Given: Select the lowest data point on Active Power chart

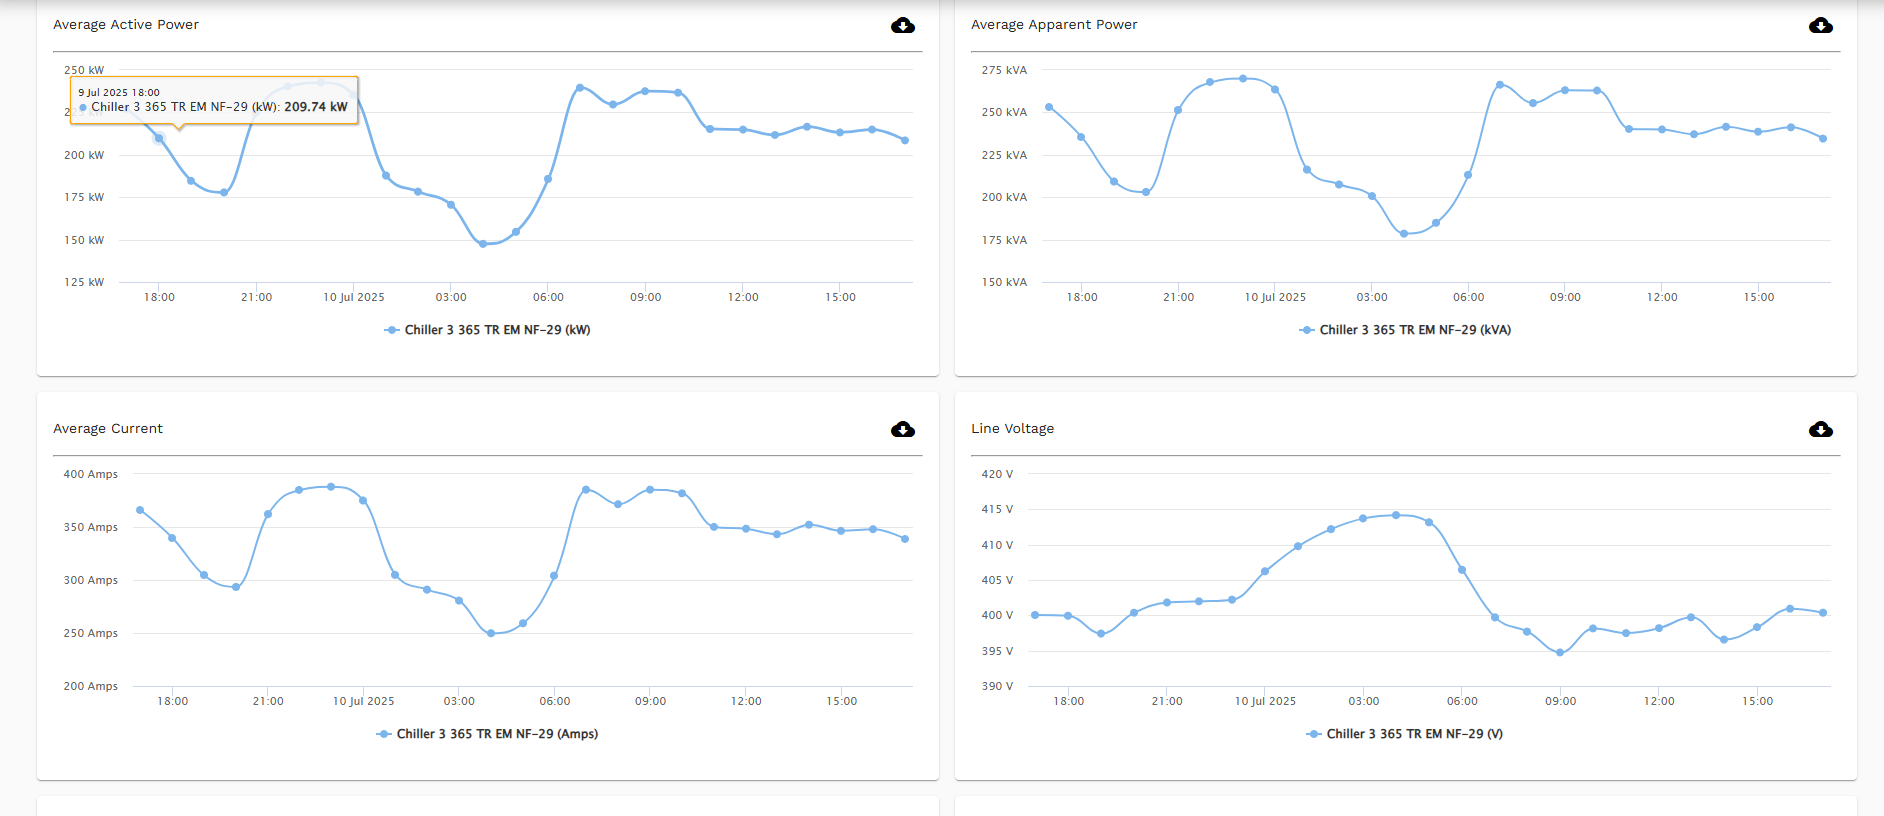Looking at the screenshot, I should (483, 244).
